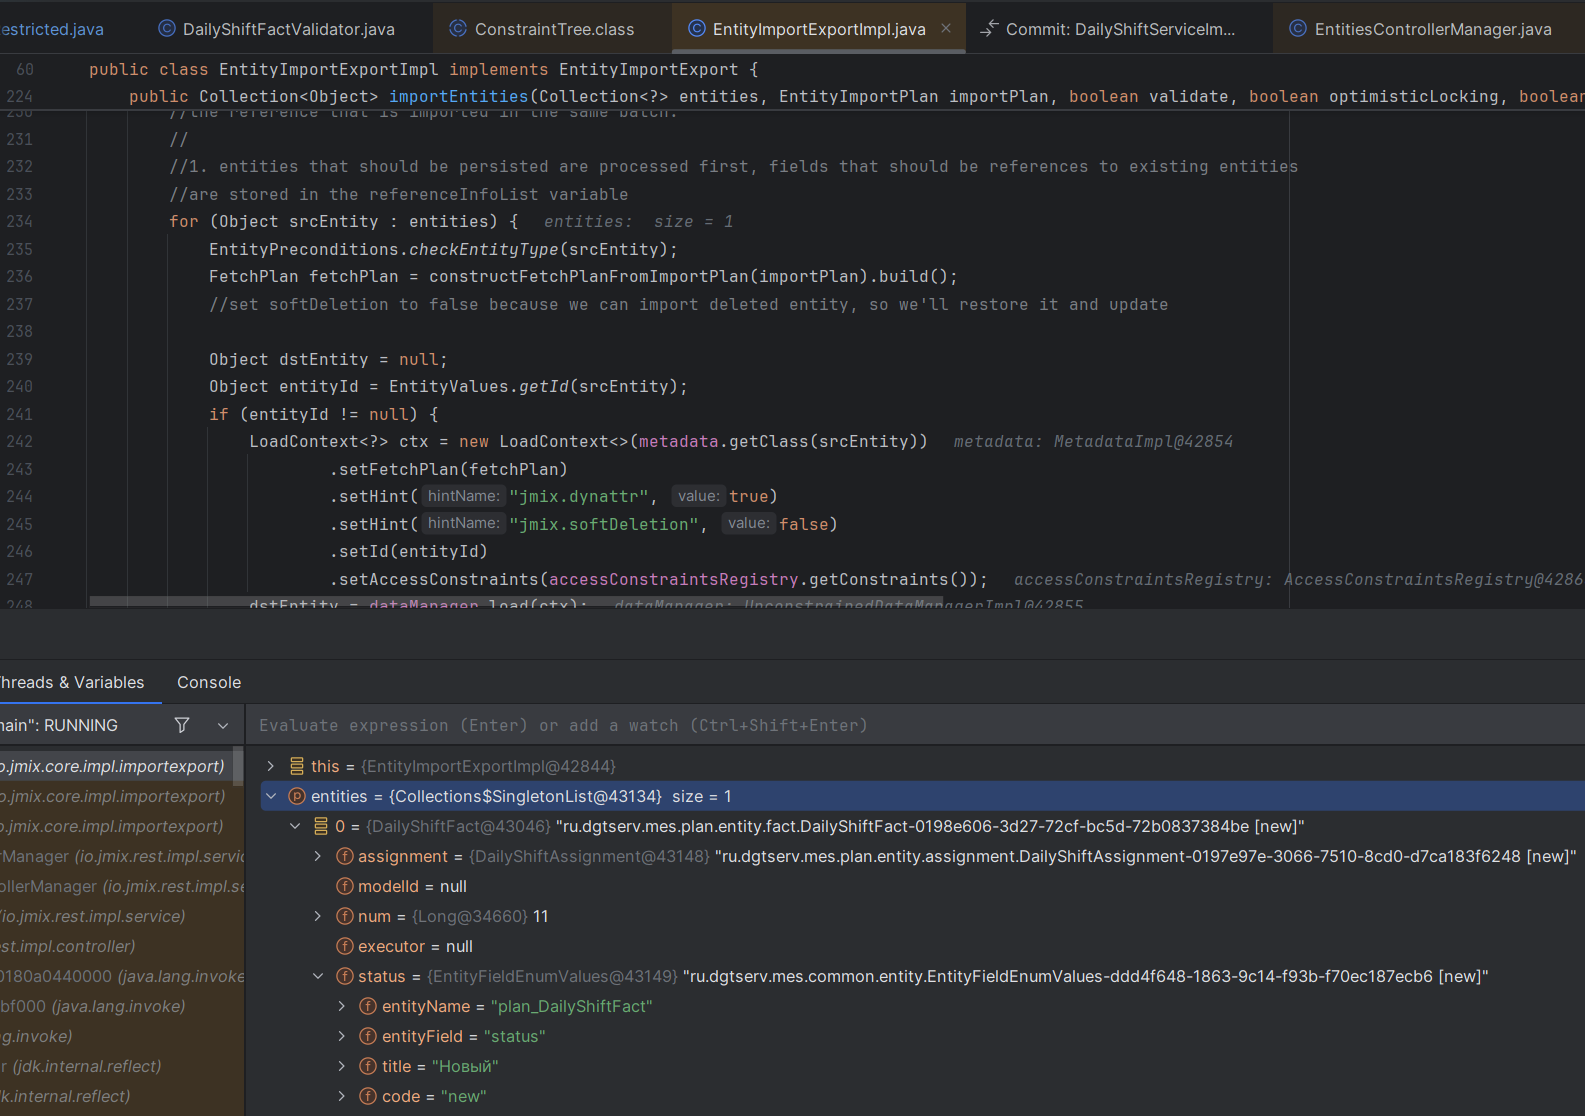The height and width of the screenshot is (1116, 1585).
Task: Click the field icon next to 'title'
Action: 368,1066
